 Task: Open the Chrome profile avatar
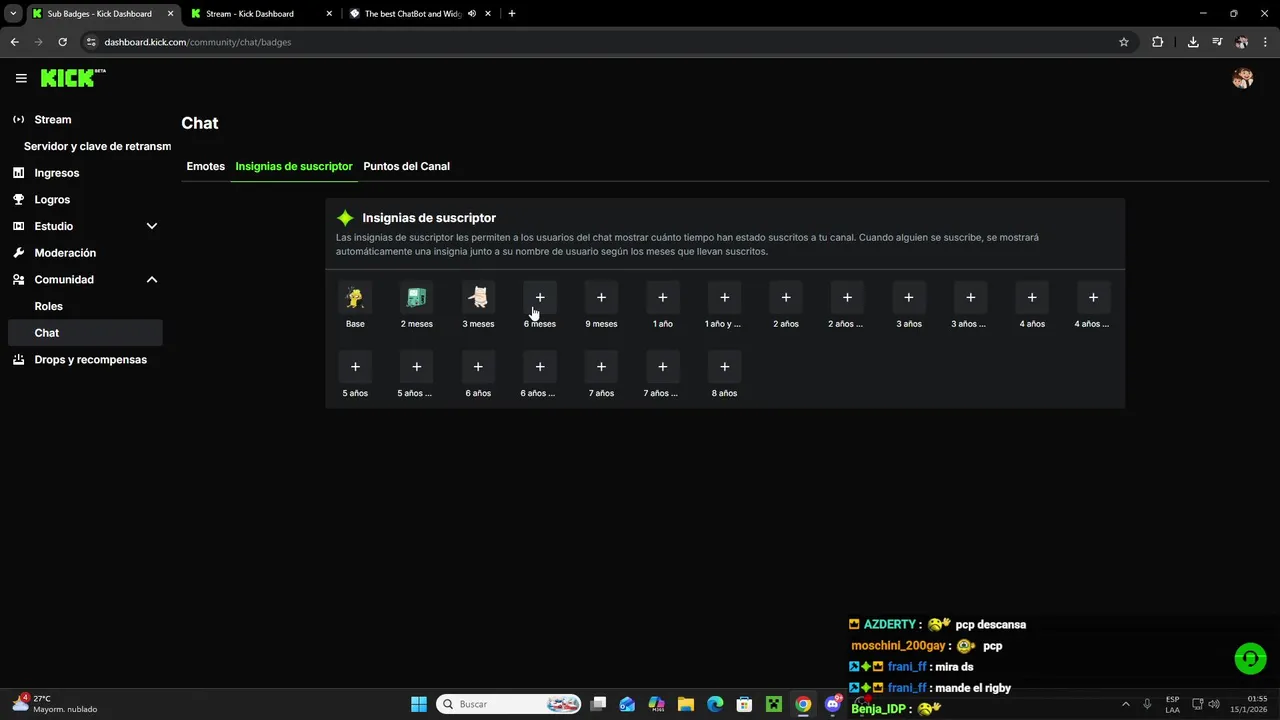pos(1241,42)
